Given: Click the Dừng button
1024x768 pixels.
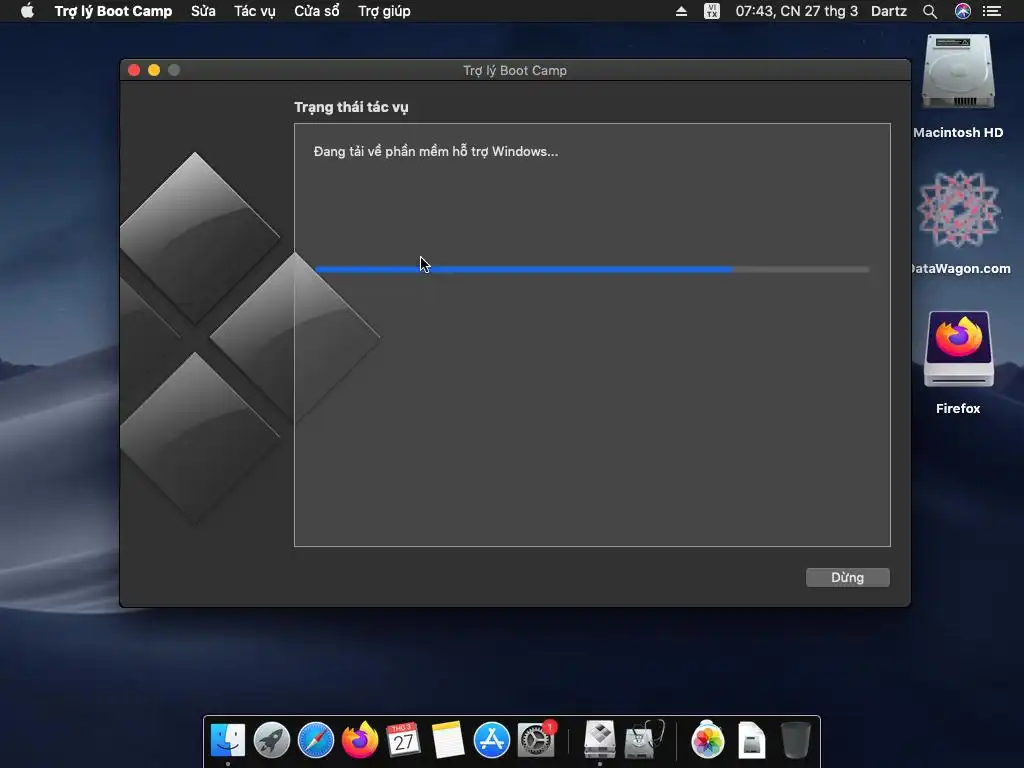Looking at the screenshot, I should (847, 577).
